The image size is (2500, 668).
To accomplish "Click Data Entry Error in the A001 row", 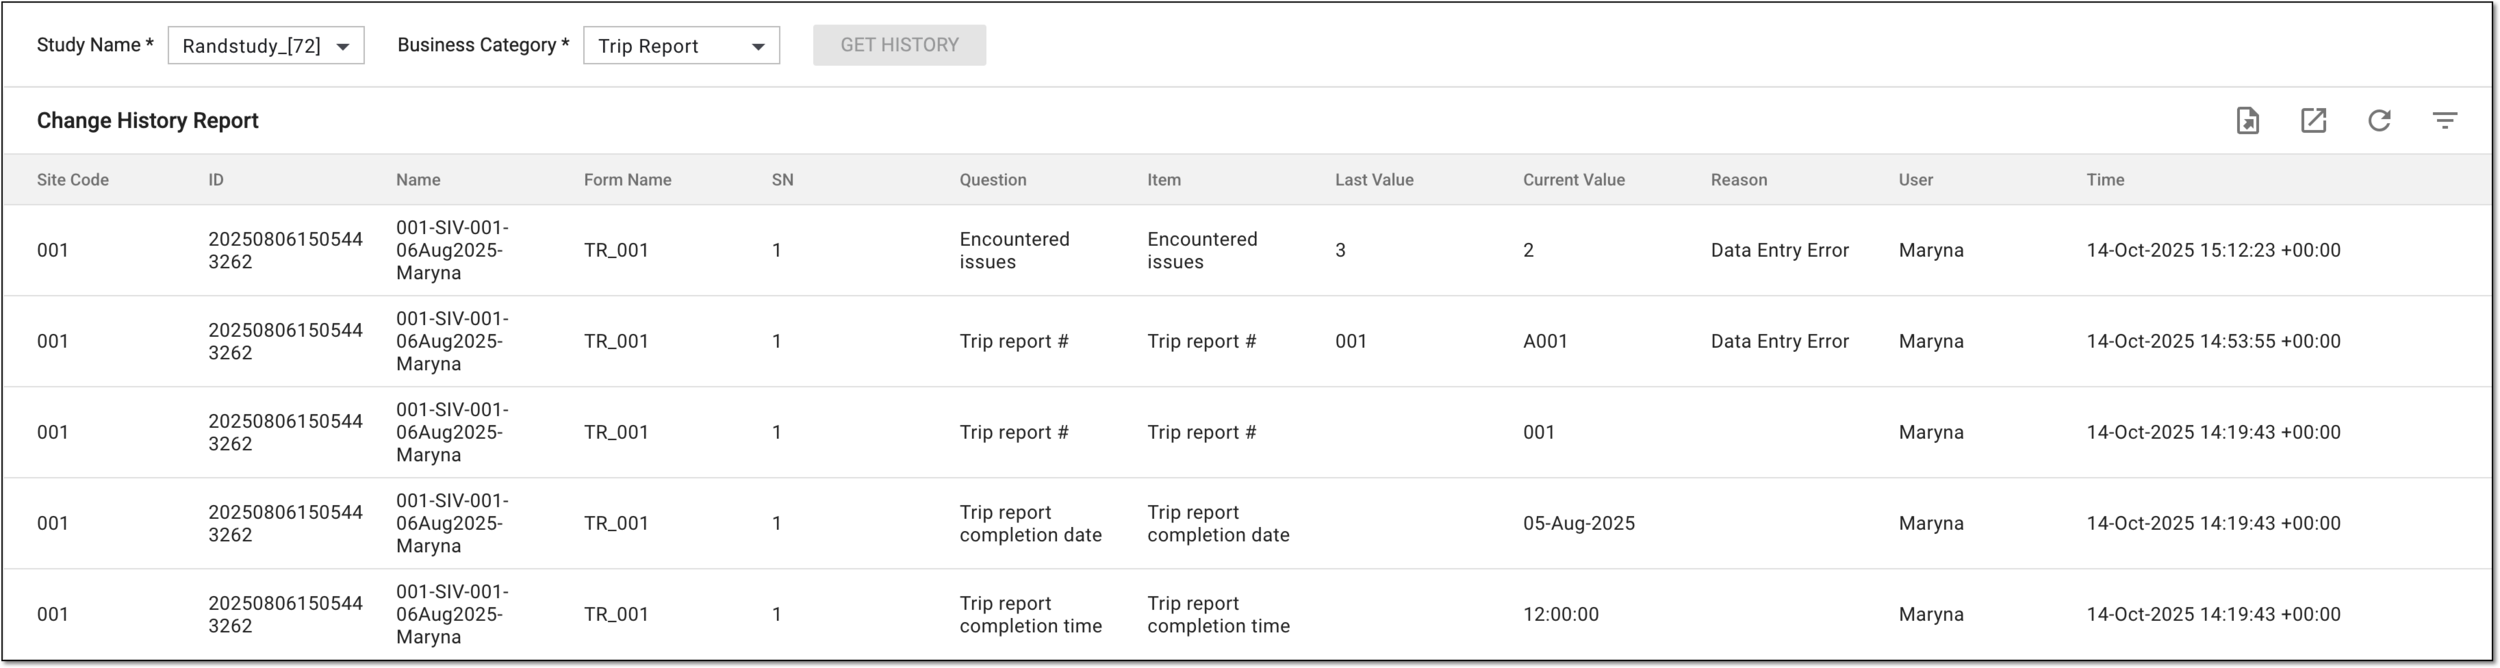I will pyautogui.click(x=1780, y=341).
